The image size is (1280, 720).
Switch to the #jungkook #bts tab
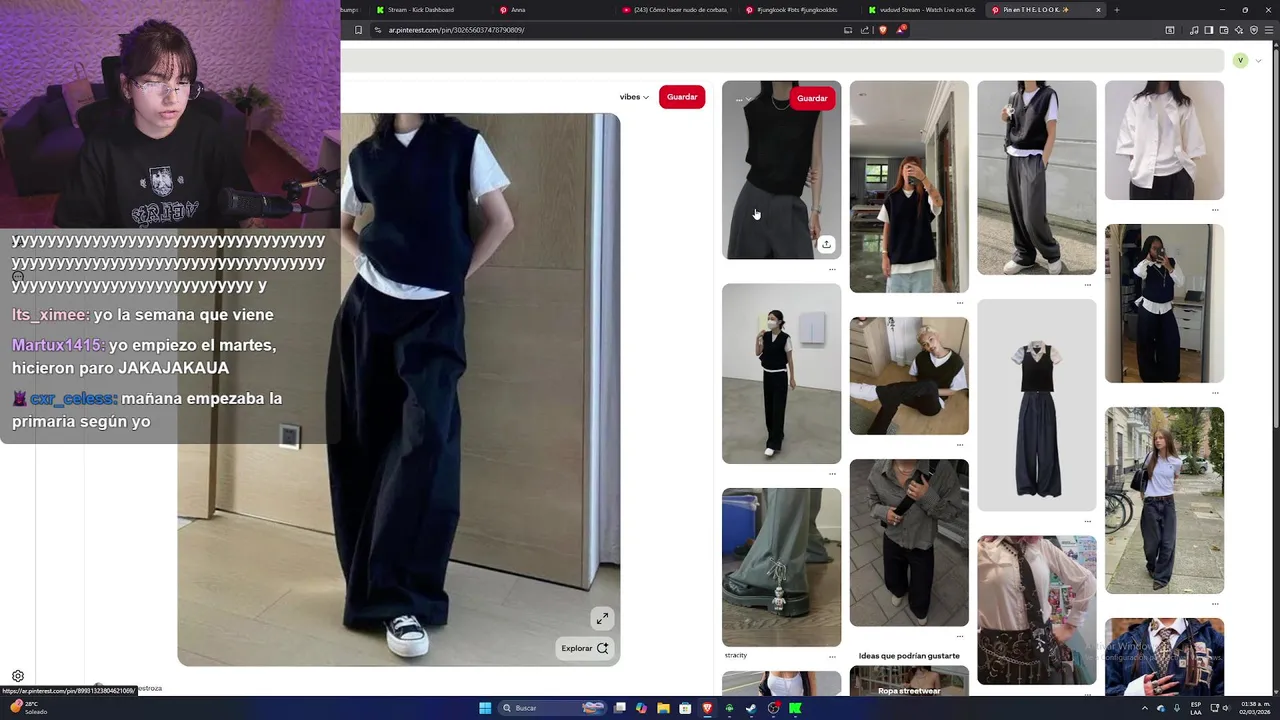click(x=797, y=10)
